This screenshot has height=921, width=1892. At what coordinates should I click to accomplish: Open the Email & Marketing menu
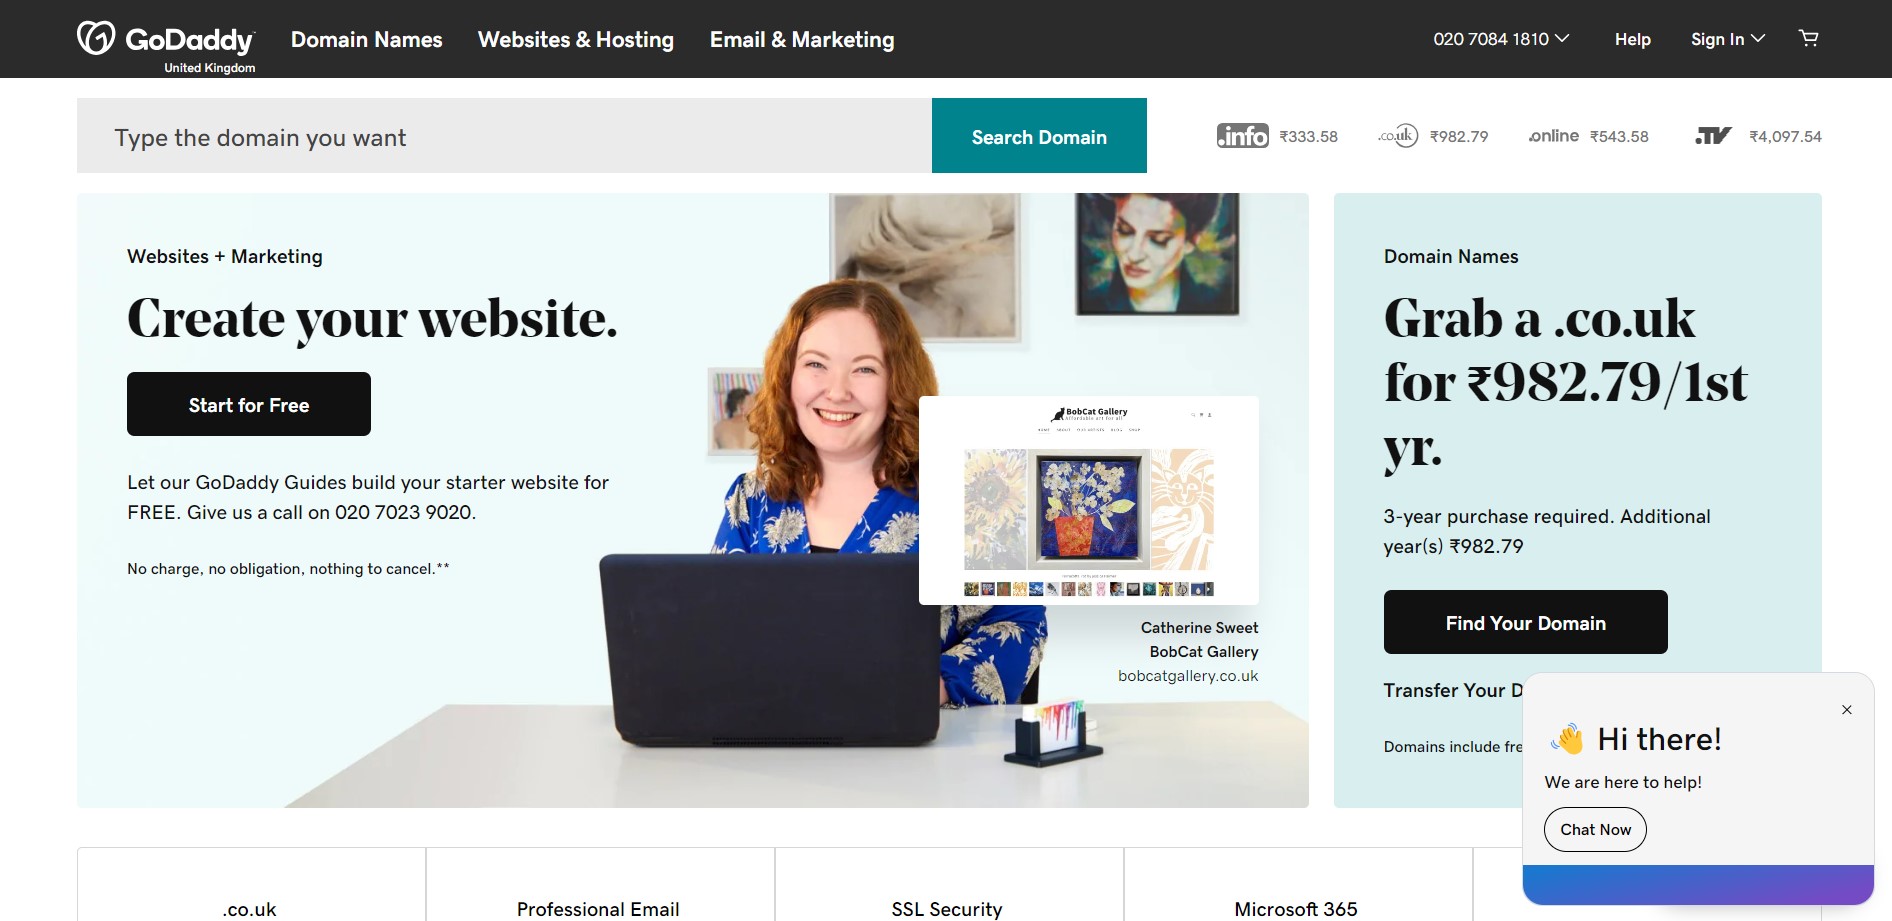click(802, 39)
